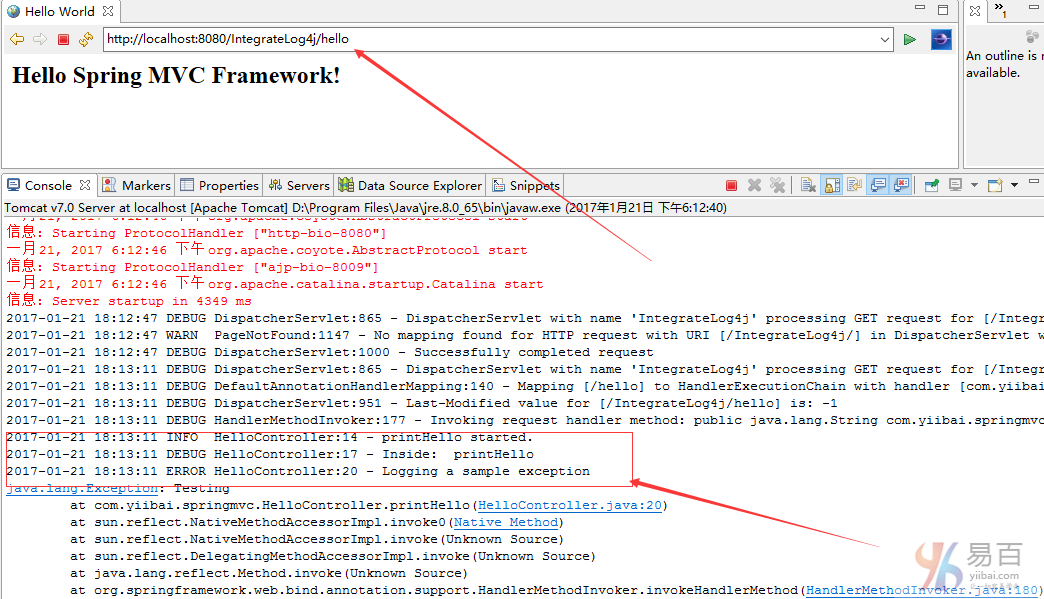Toggle show console on standard error change
The width and height of the screenshot is (1044, 599).
901,185
